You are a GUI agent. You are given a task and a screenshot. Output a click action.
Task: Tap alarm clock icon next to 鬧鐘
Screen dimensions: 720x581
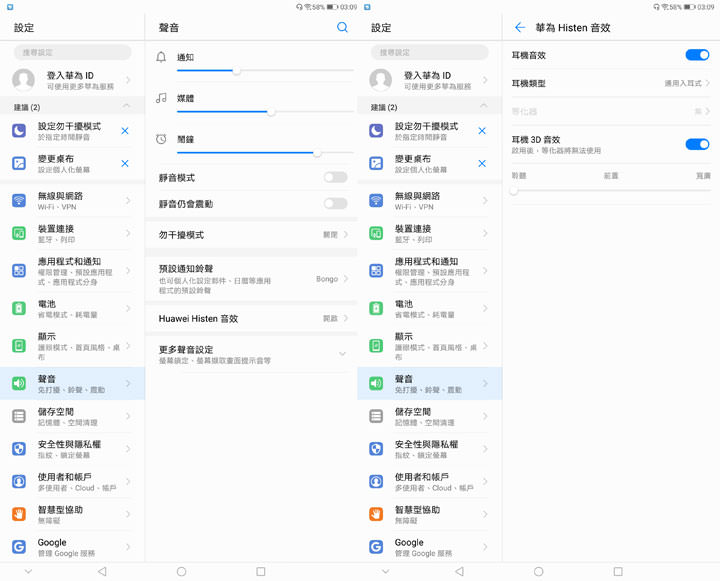pos(161,139)
